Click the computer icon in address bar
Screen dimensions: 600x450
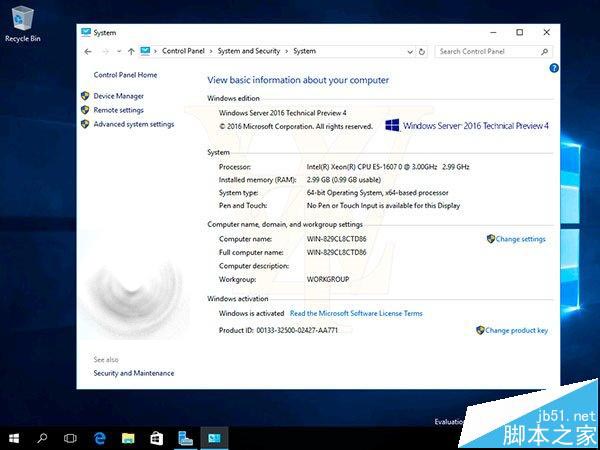click(145, 51)
